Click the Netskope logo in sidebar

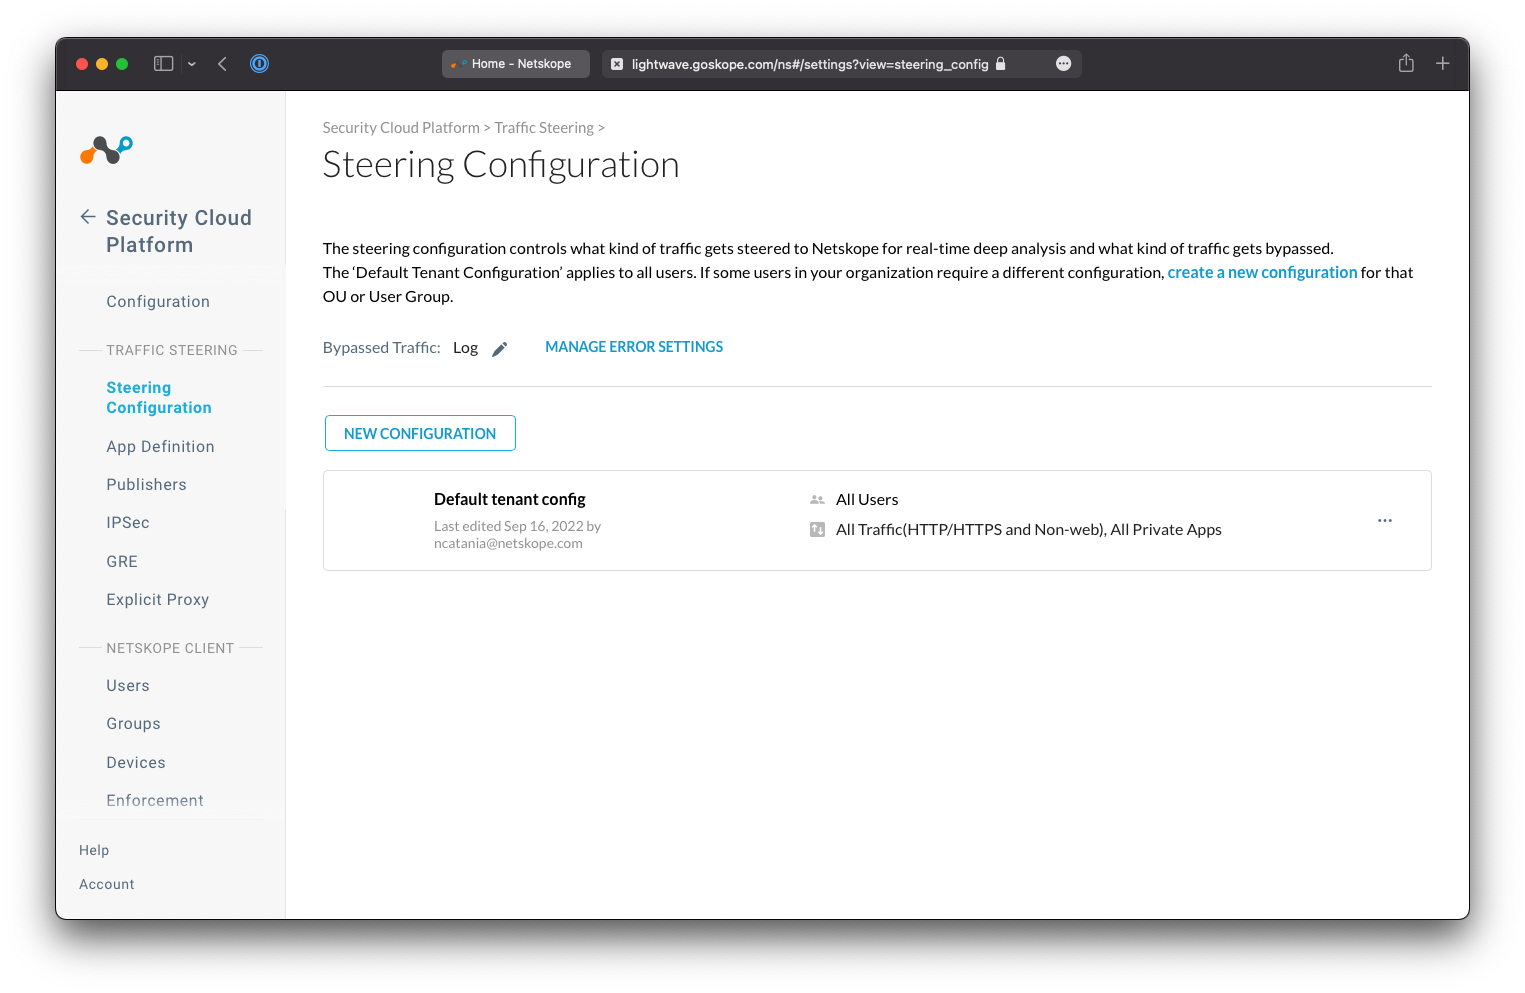(x=106, y=150)
